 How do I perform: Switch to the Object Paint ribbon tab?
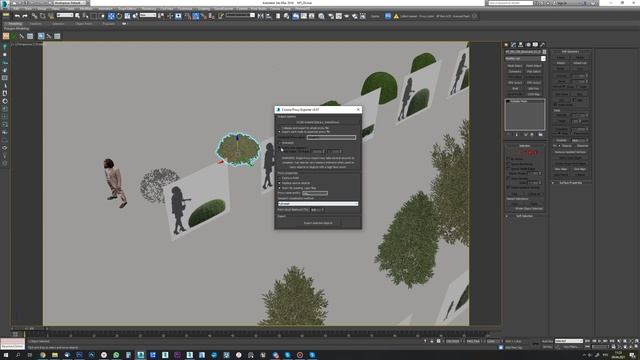84,24
